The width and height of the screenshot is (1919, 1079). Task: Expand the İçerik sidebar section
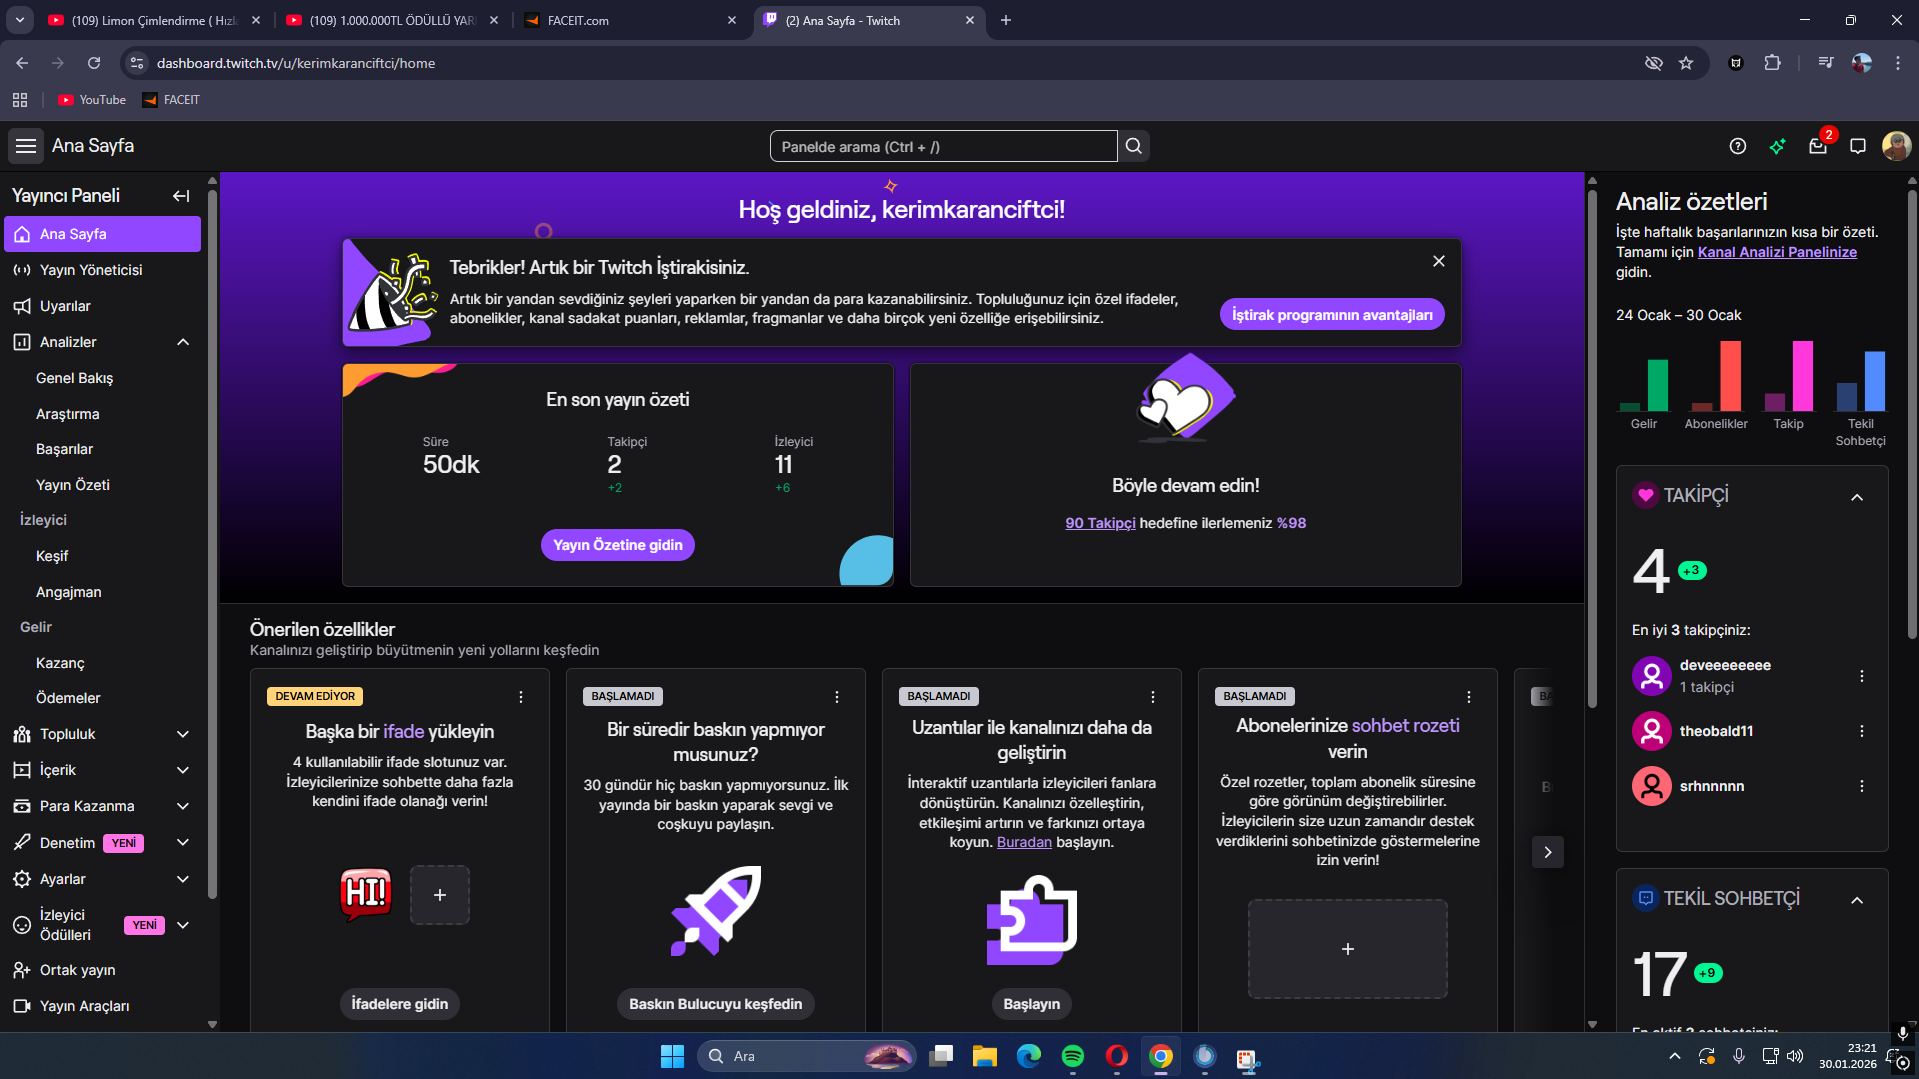(x=183, y=770)
